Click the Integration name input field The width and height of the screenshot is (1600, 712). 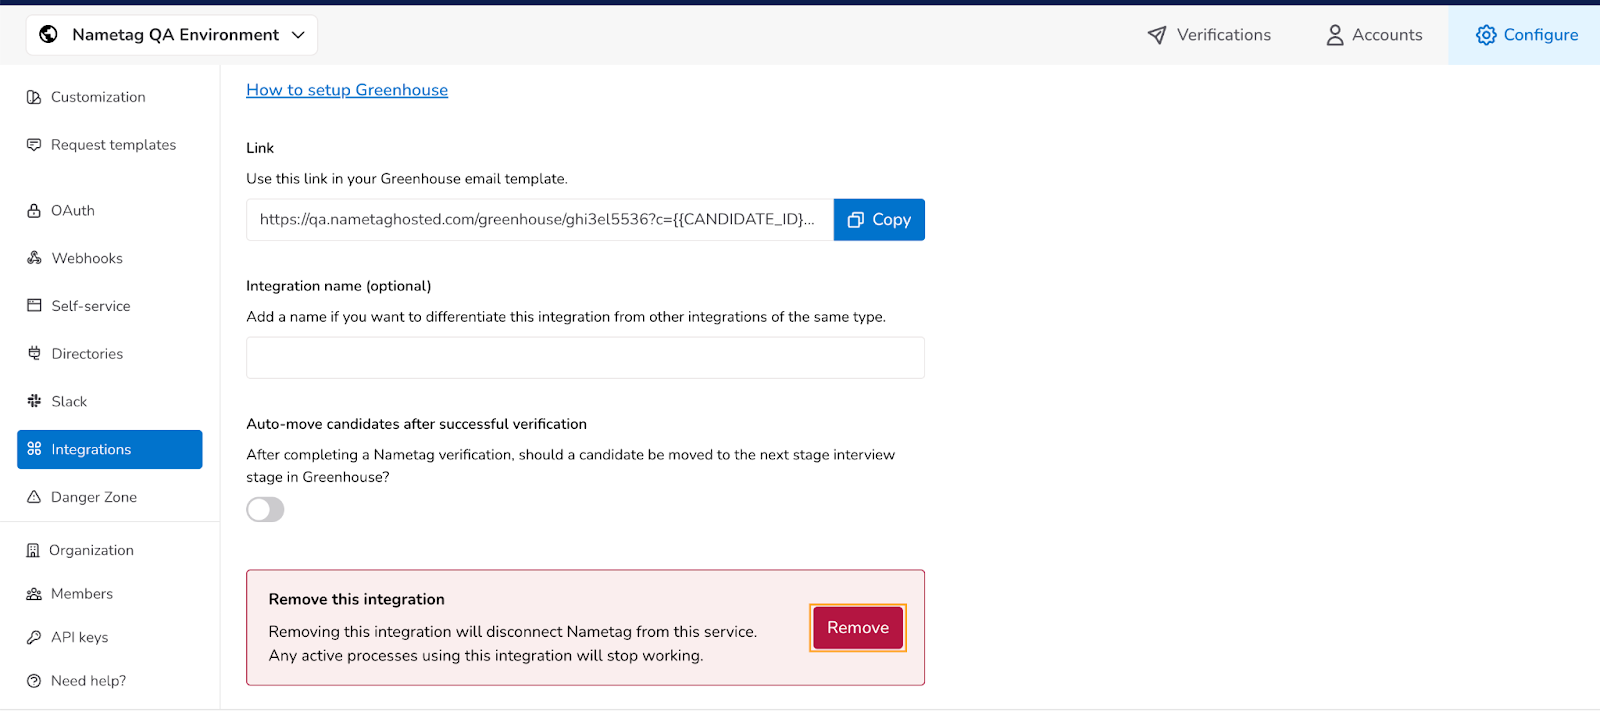click(585, 358)
